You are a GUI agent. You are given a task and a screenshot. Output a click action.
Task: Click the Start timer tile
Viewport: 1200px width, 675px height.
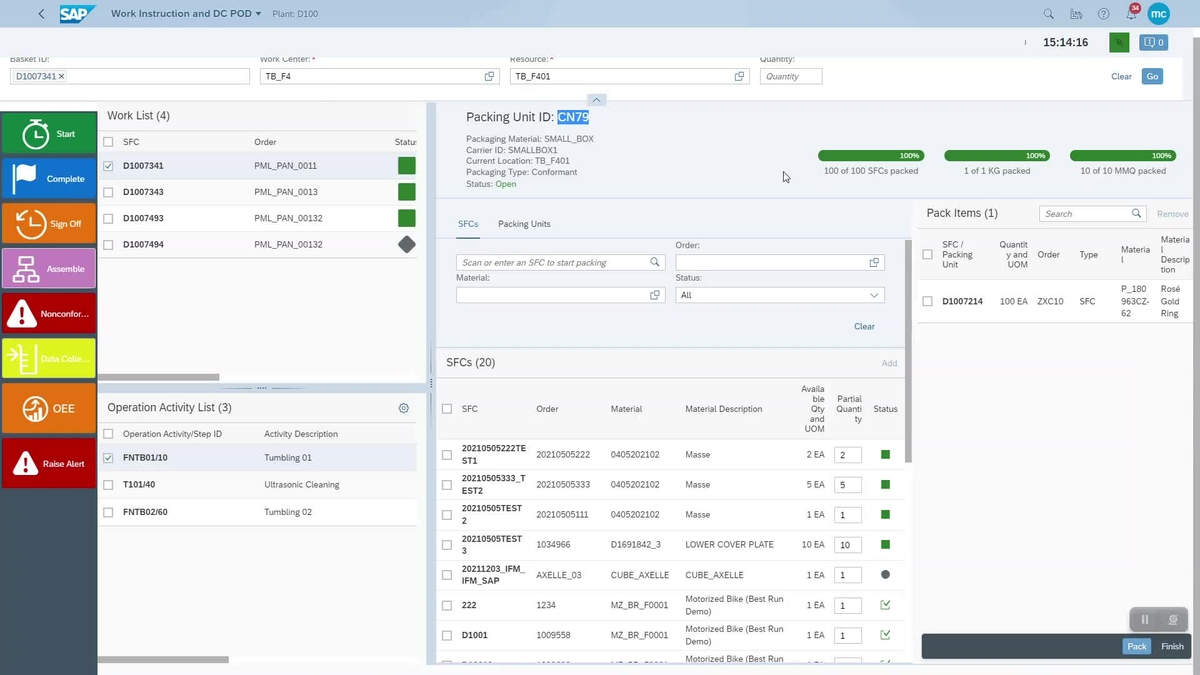pos(49,133)
